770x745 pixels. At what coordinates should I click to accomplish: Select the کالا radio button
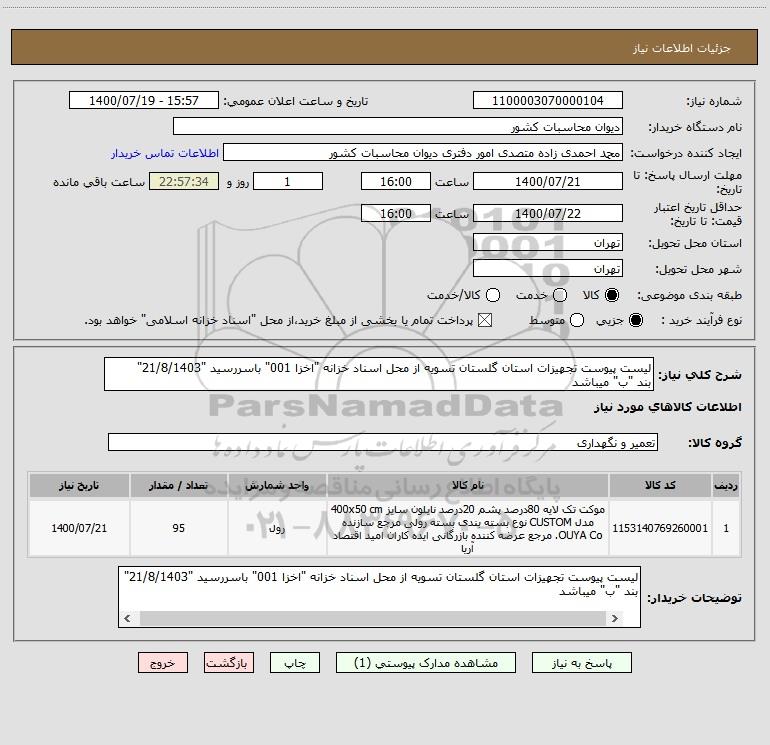click(612, 295)
